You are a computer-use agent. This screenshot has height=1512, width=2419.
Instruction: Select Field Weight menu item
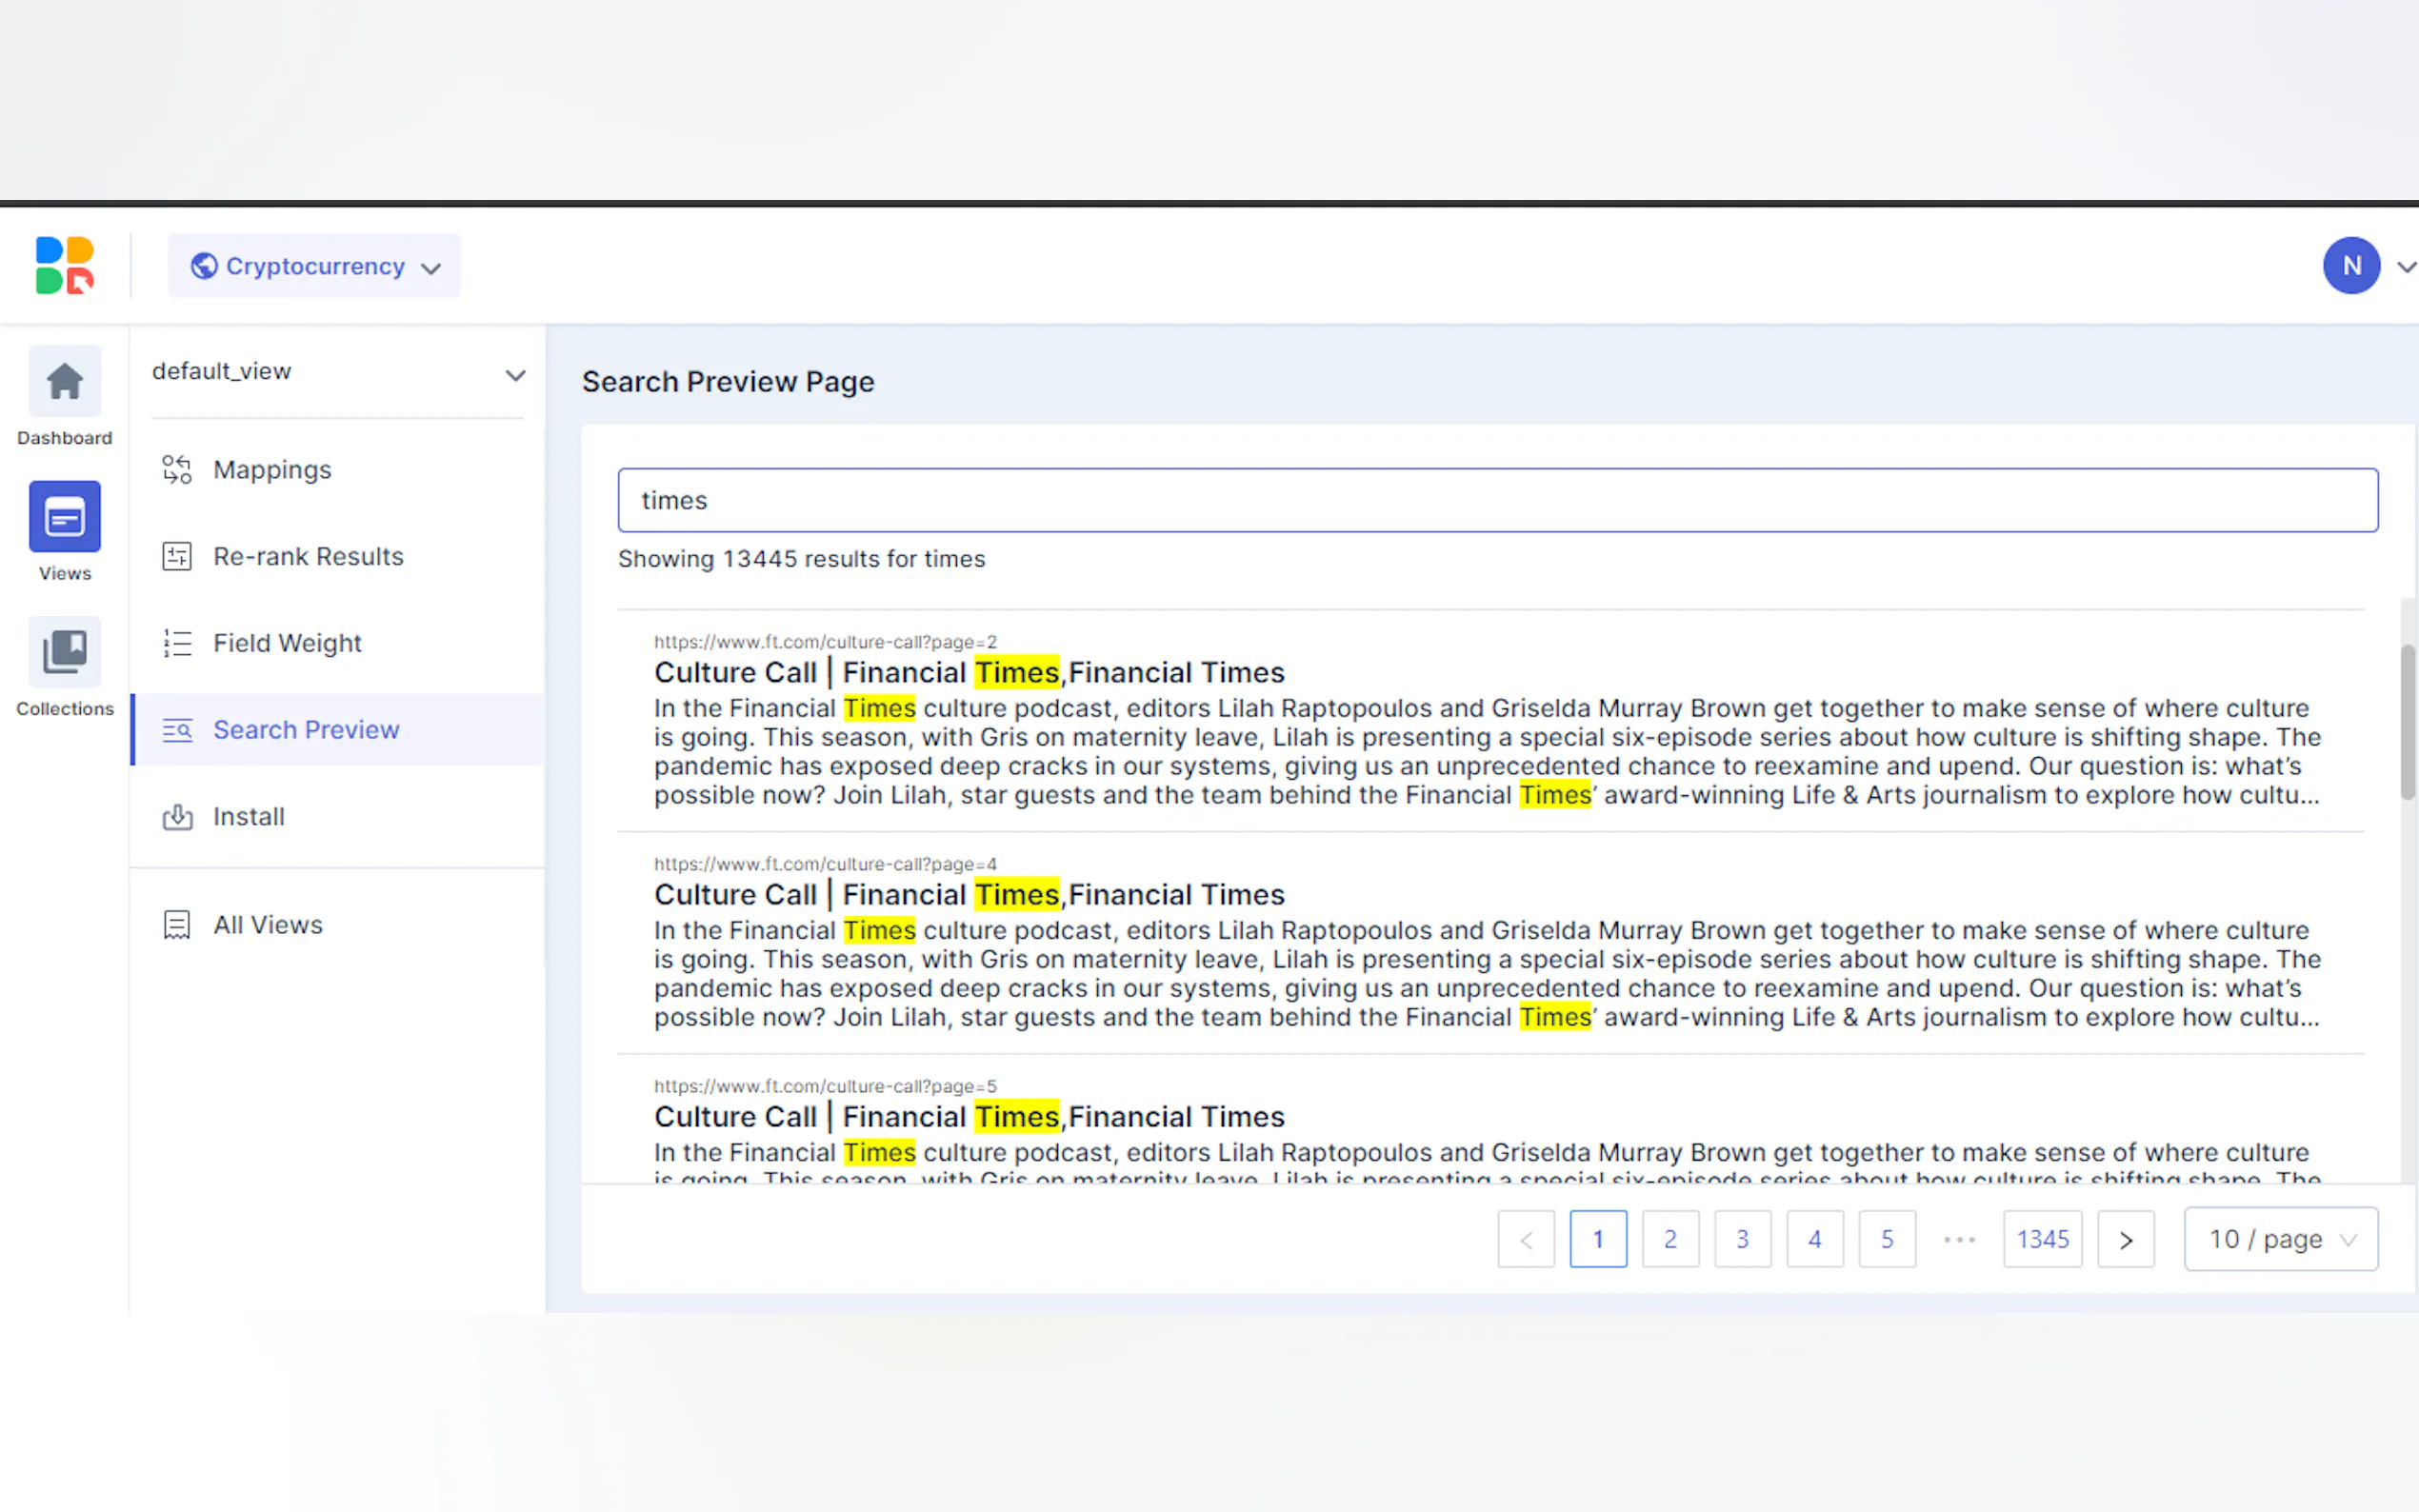[x=287, y=643]
